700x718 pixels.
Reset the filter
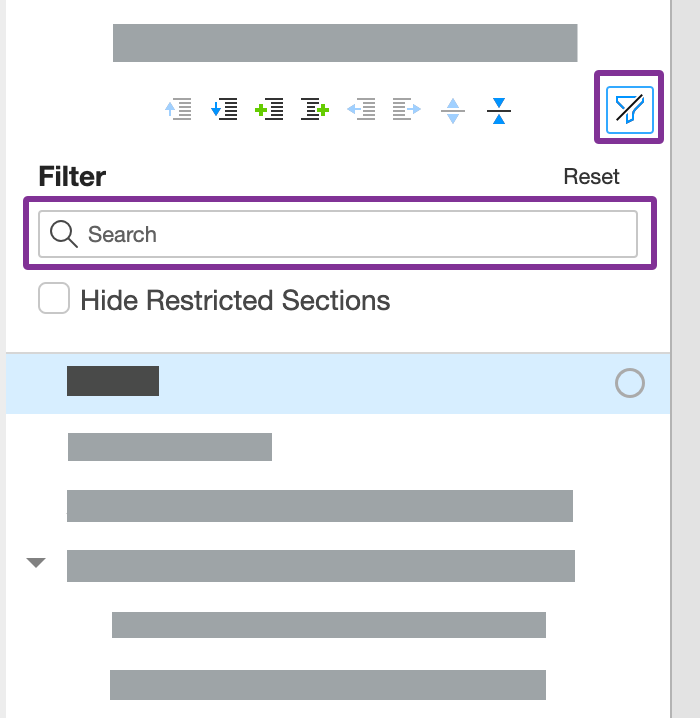coord(591,177)
